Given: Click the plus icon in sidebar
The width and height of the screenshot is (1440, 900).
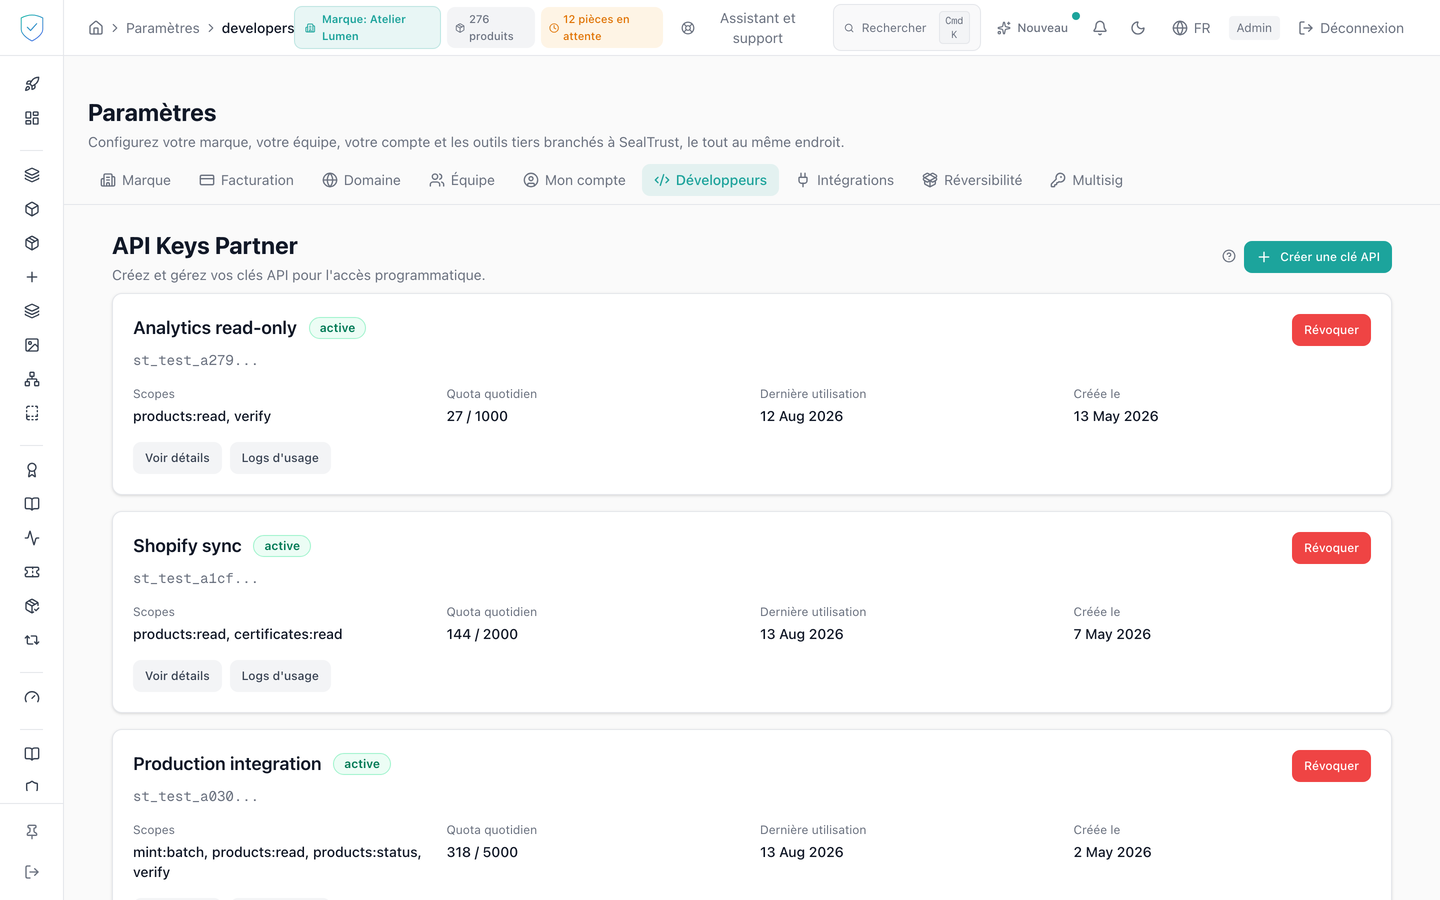Looking at the screenshot, I should 32,277.
